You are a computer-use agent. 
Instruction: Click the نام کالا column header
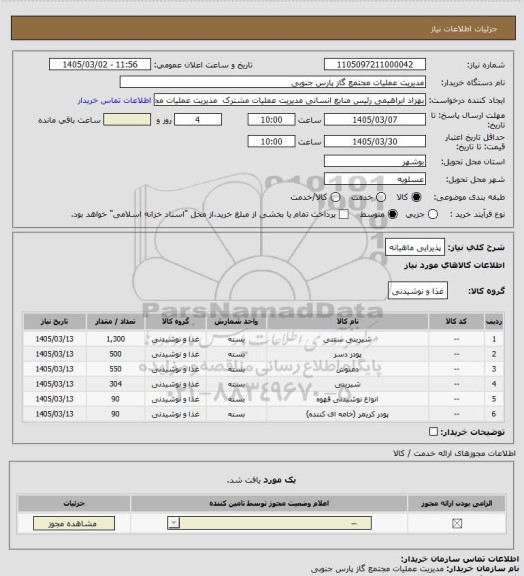tap(347, 321)
